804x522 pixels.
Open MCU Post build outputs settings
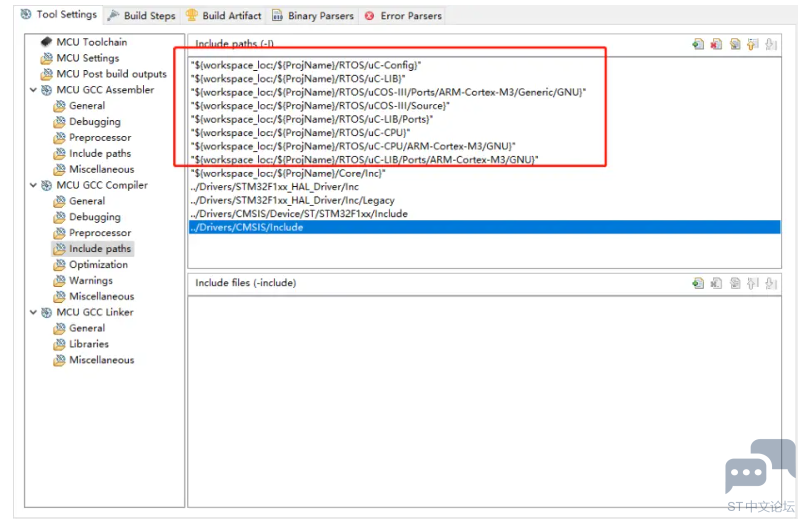111,74
